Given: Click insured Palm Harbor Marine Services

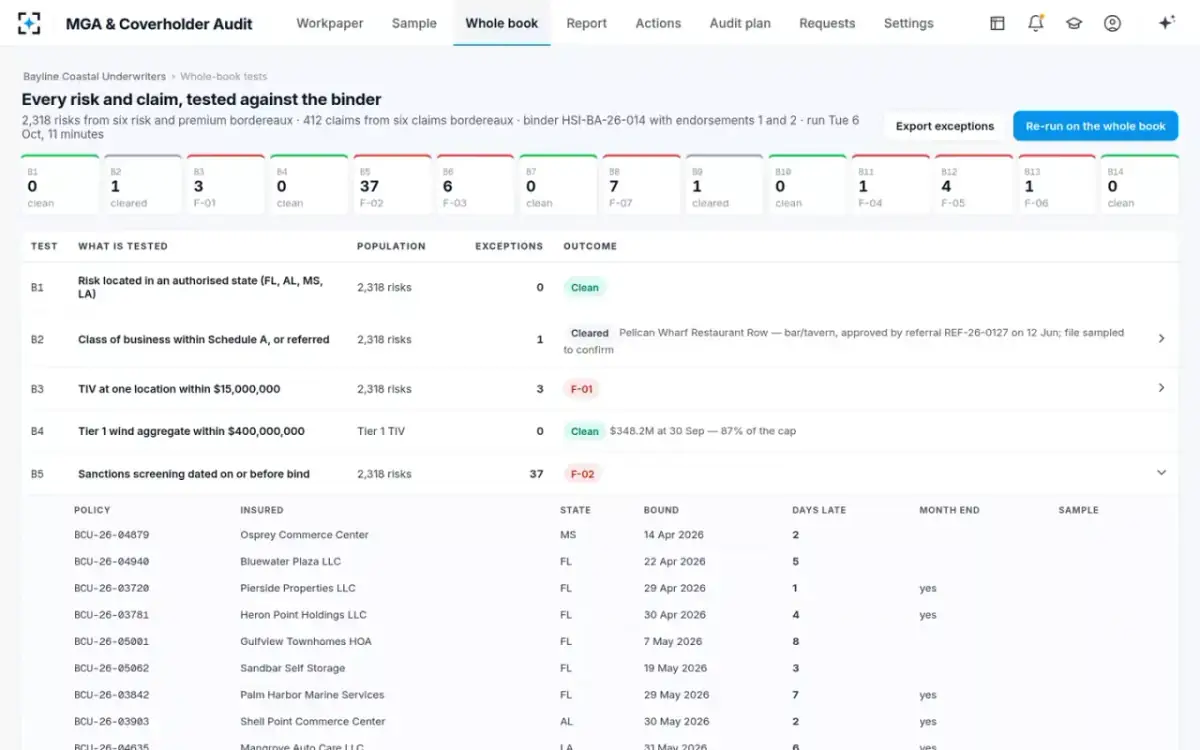Looking at the screenshot, I should 312,695.
